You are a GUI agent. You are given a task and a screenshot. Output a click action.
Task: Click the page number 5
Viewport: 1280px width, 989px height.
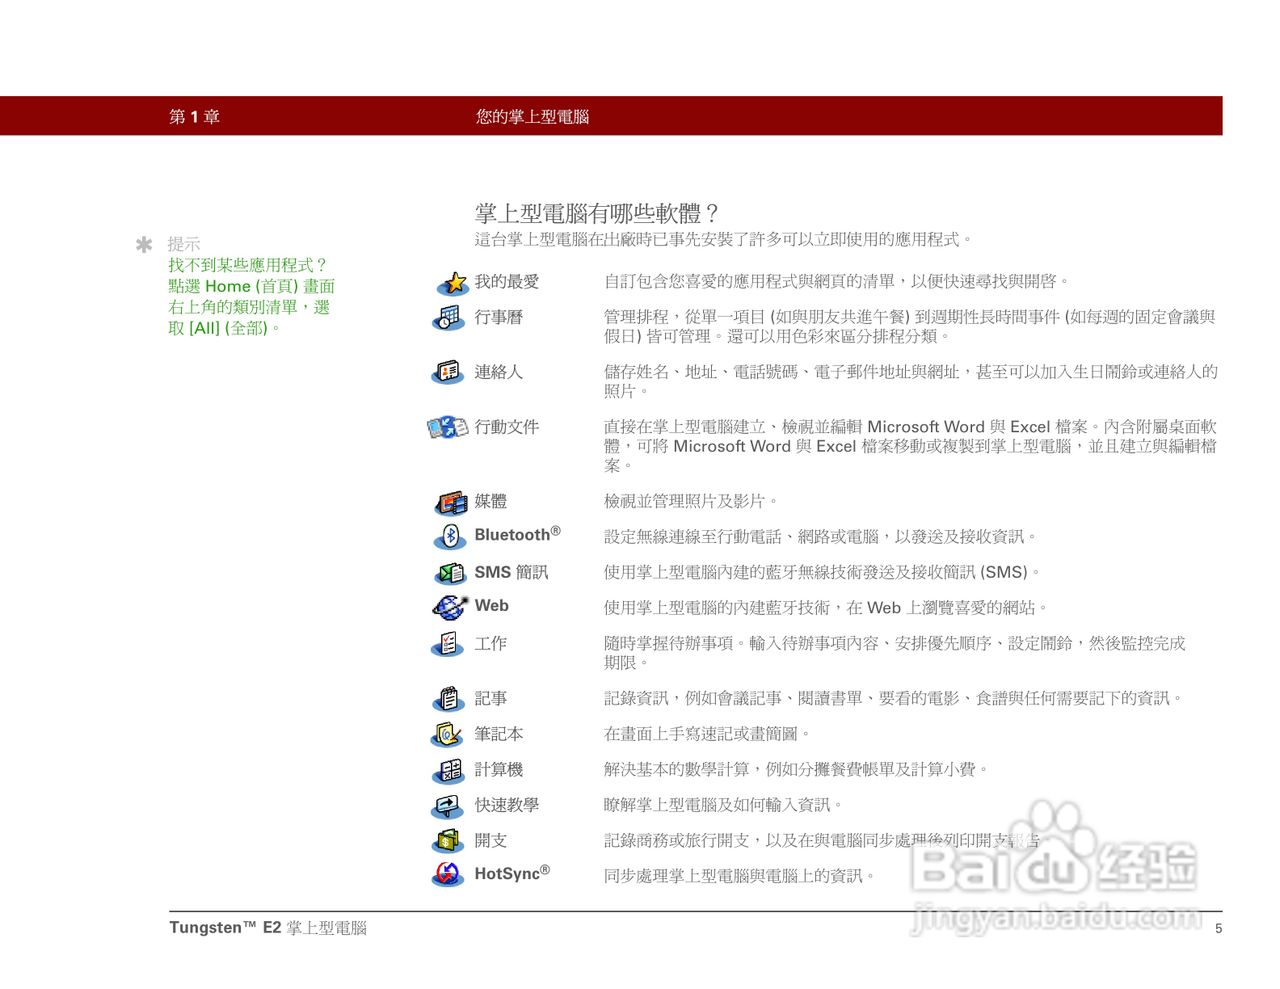pyautogui.click(x=1218, y=928)
